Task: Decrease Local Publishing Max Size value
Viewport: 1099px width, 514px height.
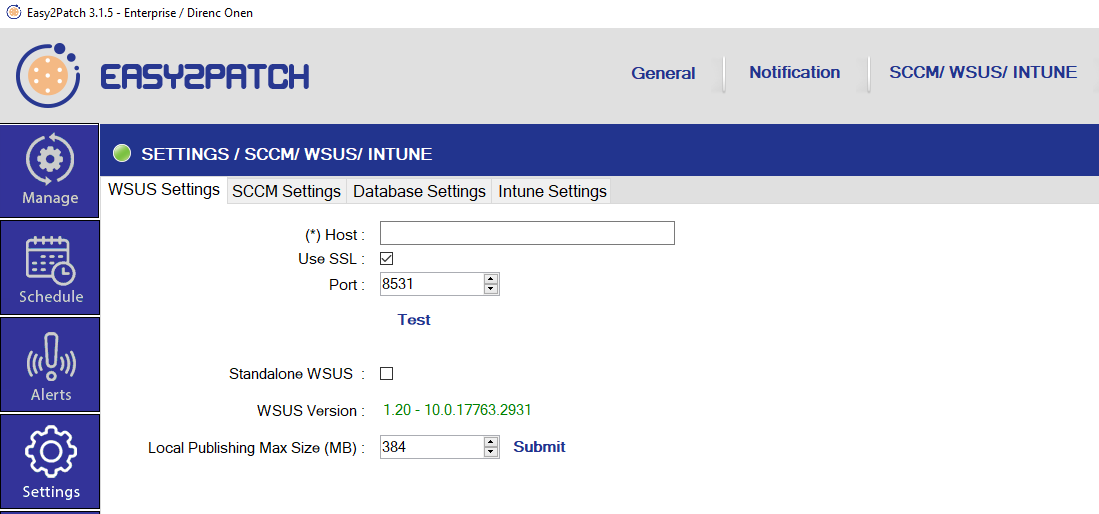Action: click(x=490, y=452)
